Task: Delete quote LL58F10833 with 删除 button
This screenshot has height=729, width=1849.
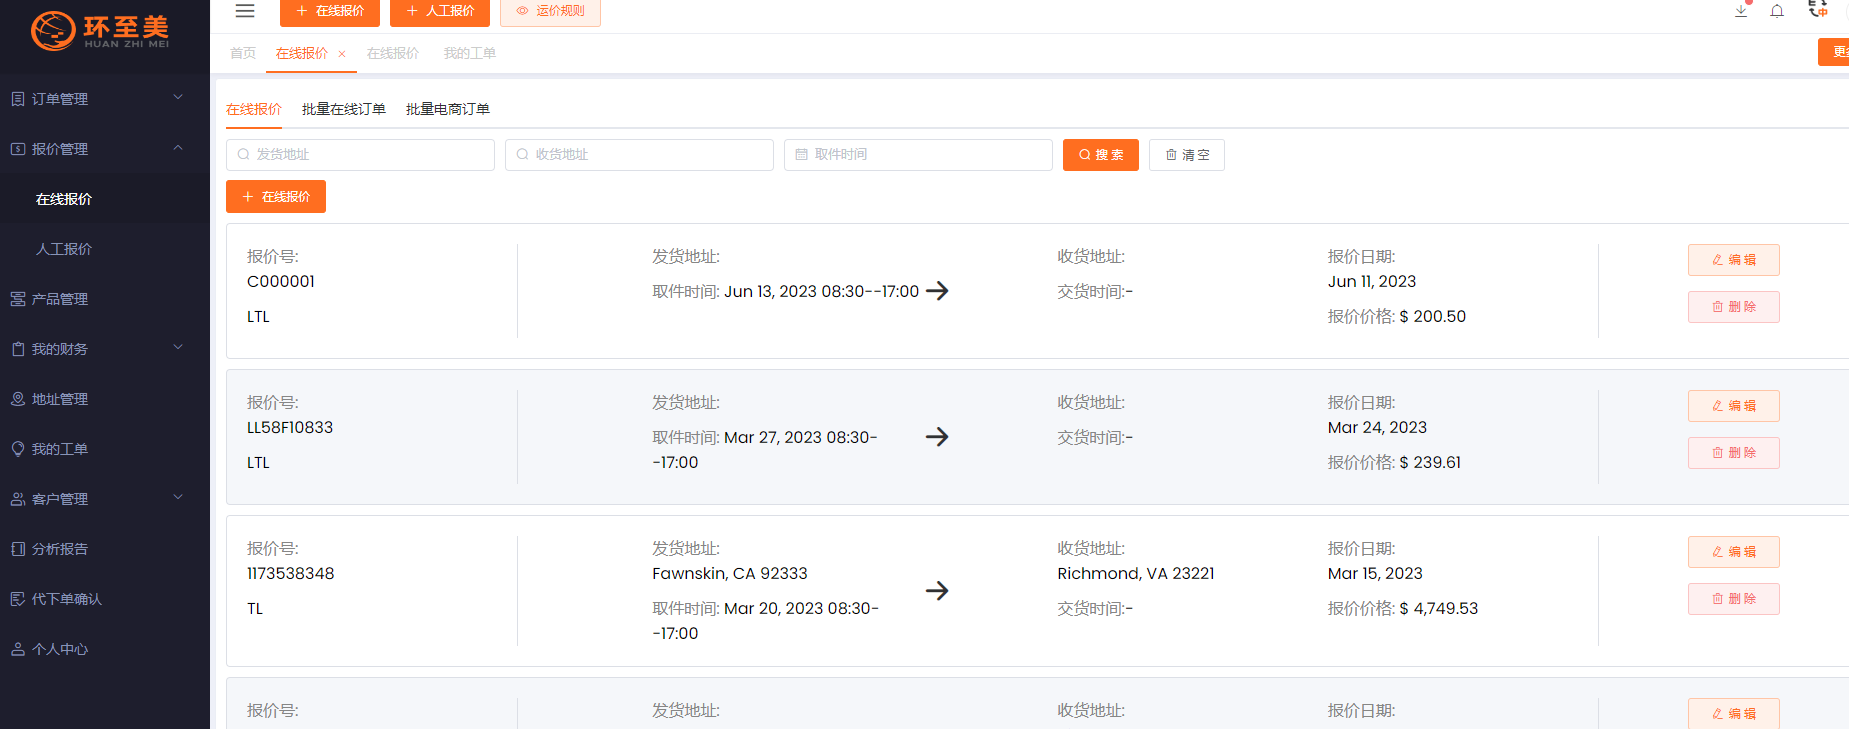Action: [1733, 453]
